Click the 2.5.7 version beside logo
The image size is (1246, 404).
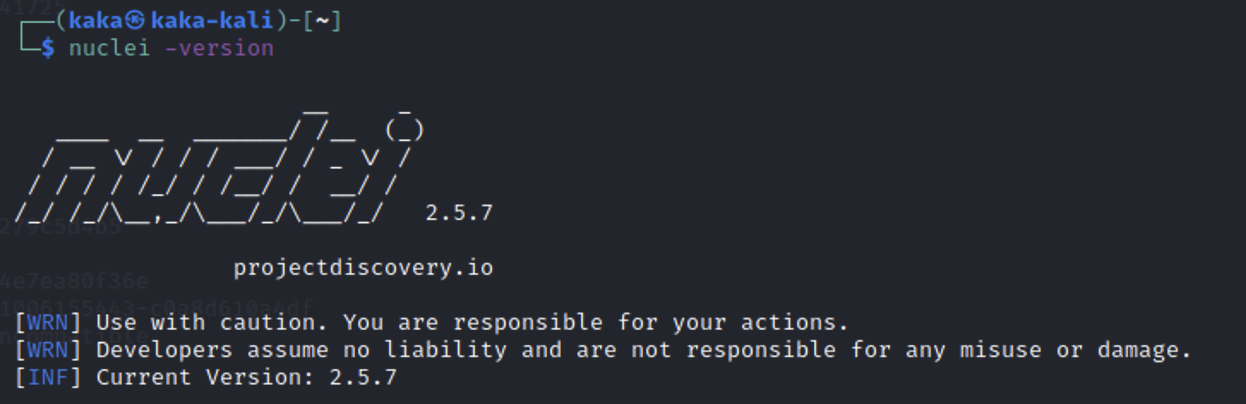coord(459,213)
